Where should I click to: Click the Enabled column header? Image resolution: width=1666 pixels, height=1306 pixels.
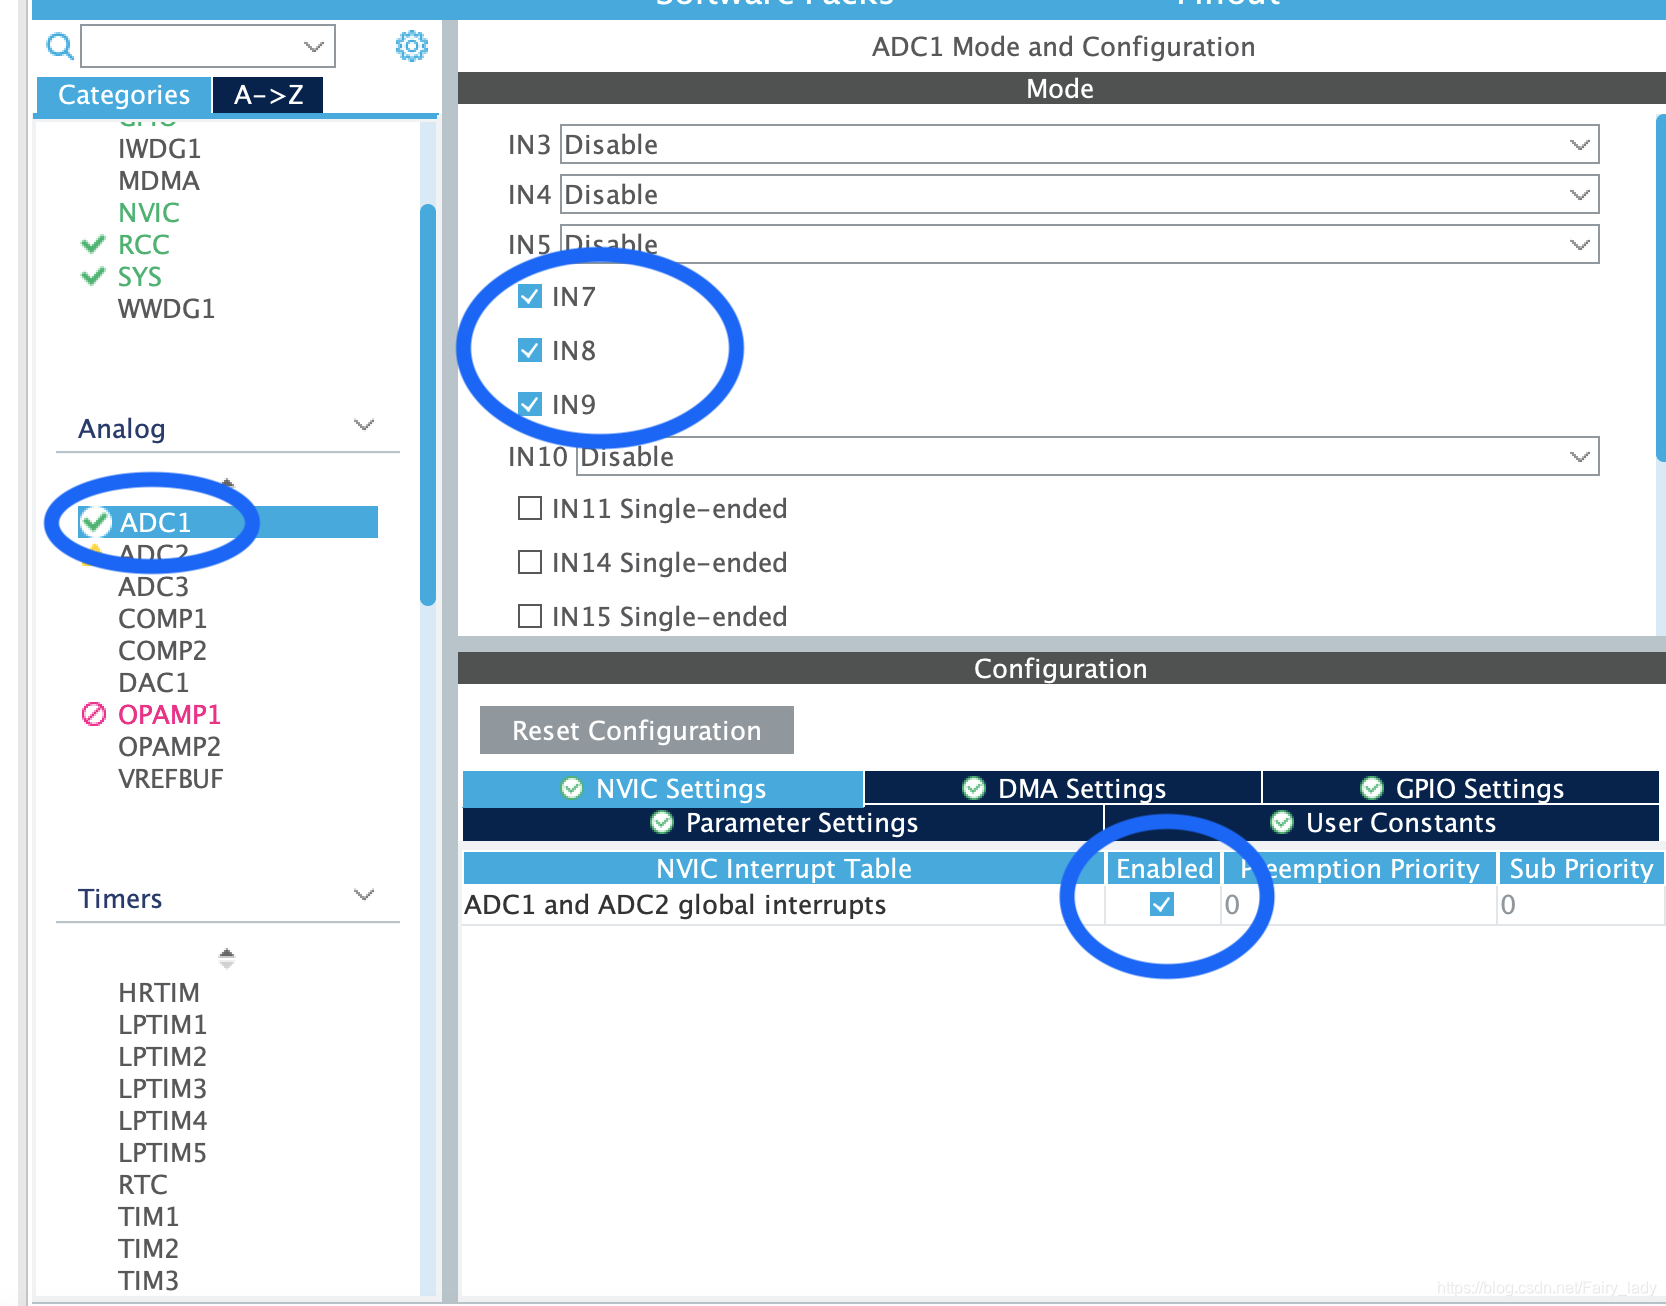1163,868
